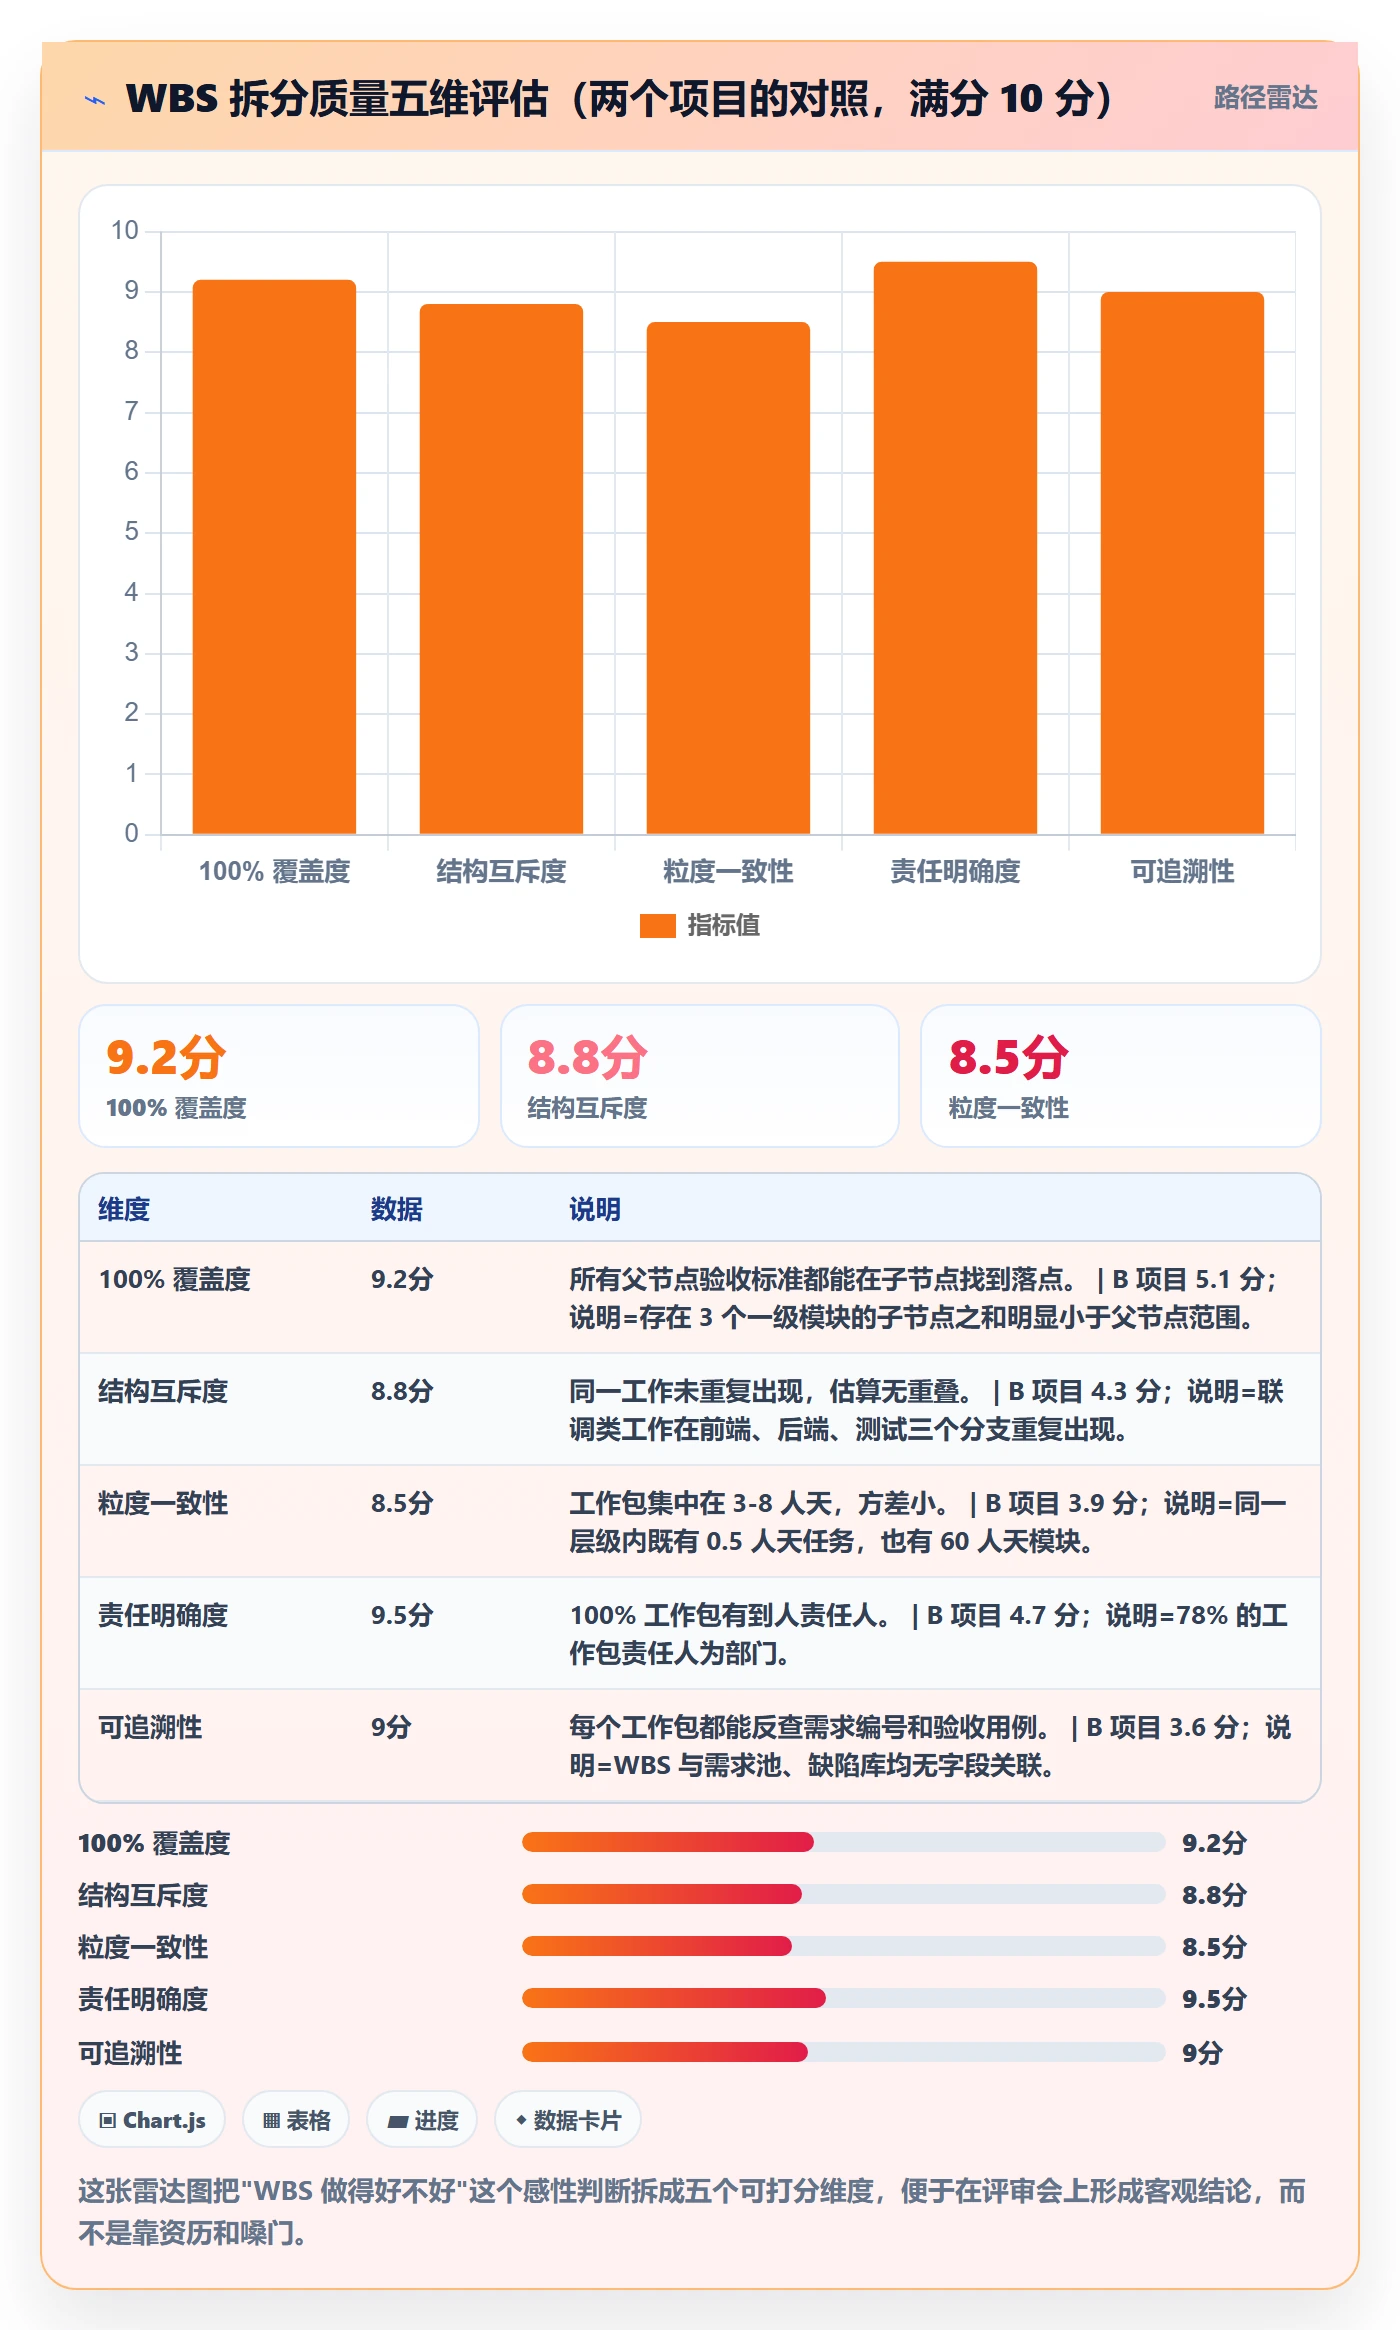Click the 维度 column header

point(124,1209)
